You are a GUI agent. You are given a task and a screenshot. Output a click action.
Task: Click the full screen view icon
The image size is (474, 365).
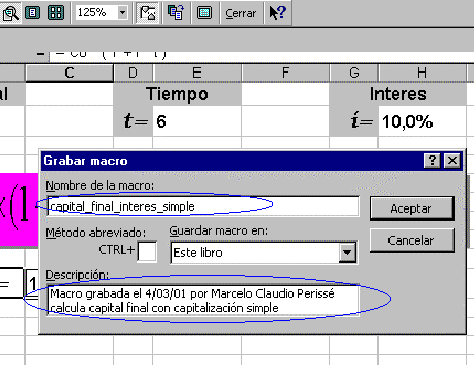pos(204,13)
